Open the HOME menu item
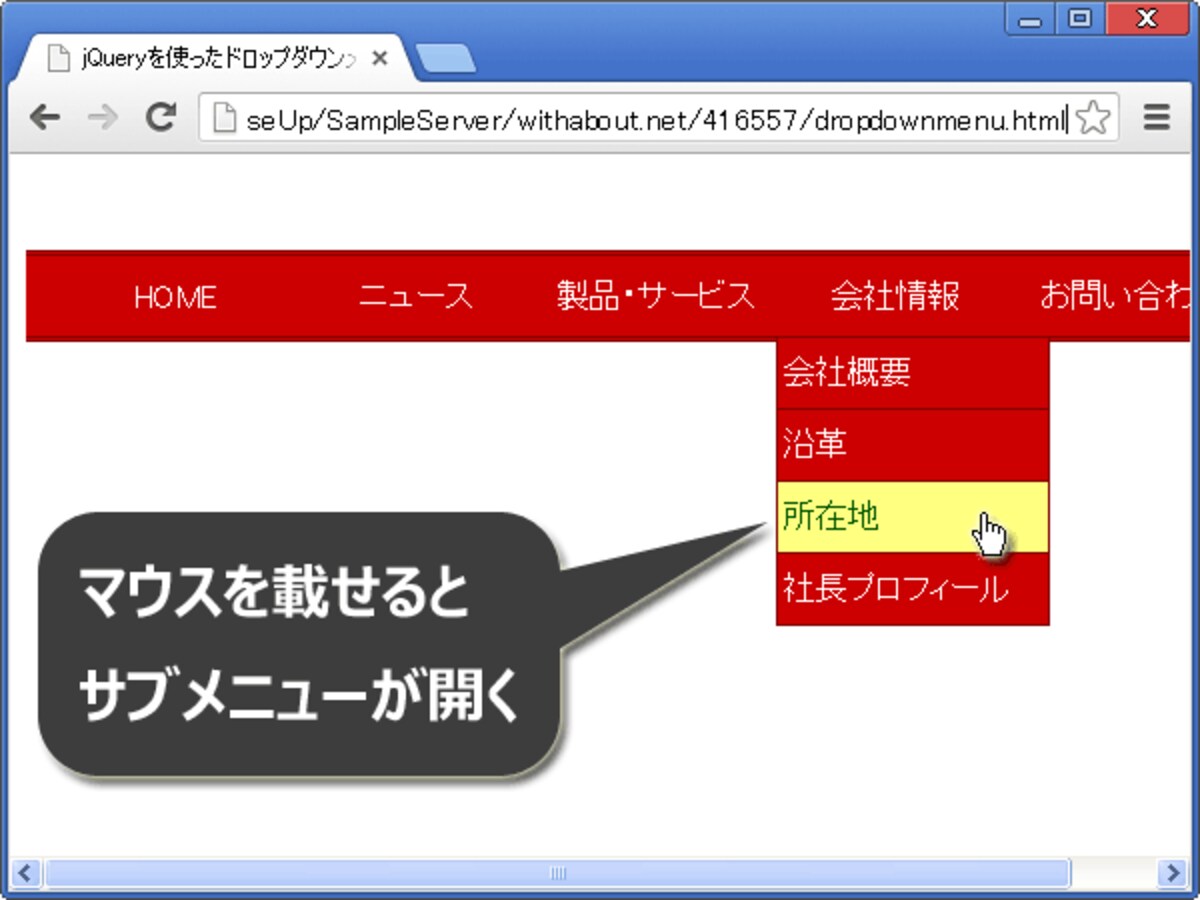 (175, 297)
